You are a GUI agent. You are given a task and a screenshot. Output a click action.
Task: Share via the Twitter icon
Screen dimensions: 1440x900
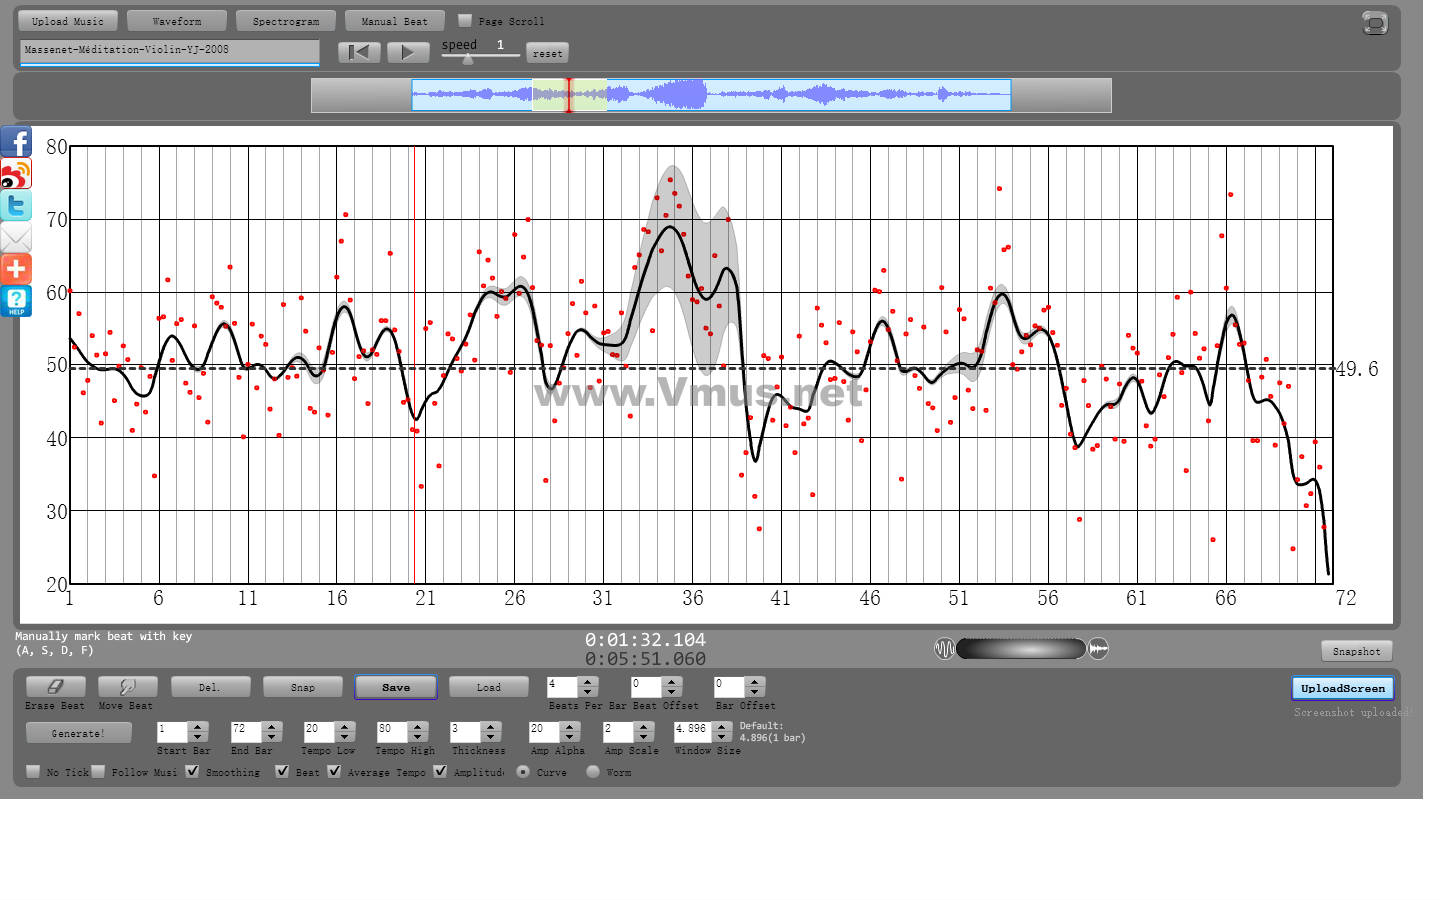click(x=16, y=206)
